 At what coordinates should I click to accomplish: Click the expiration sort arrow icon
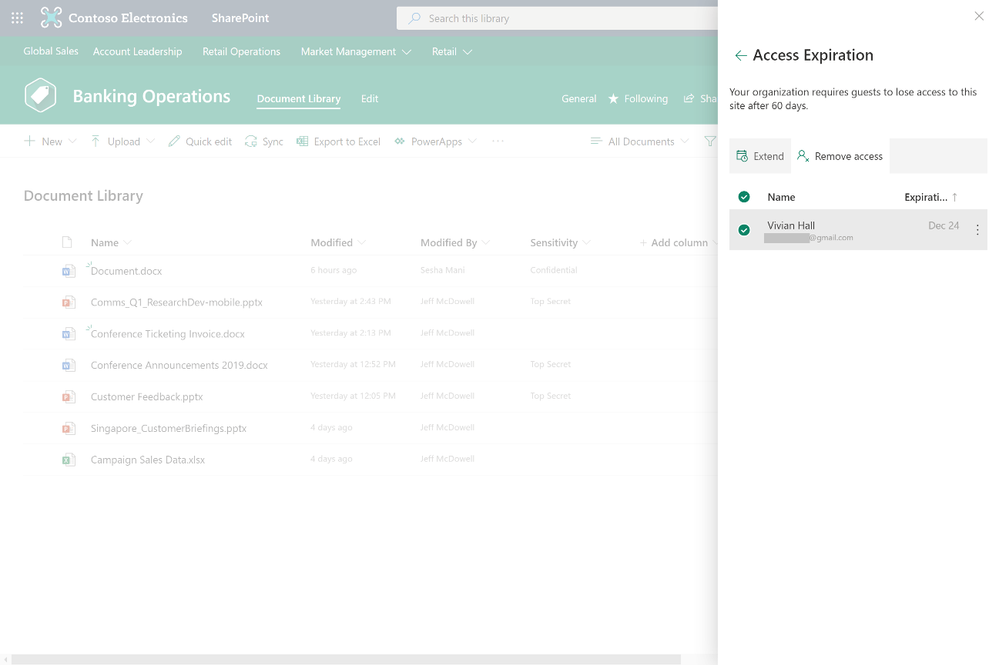pos(954,197)
